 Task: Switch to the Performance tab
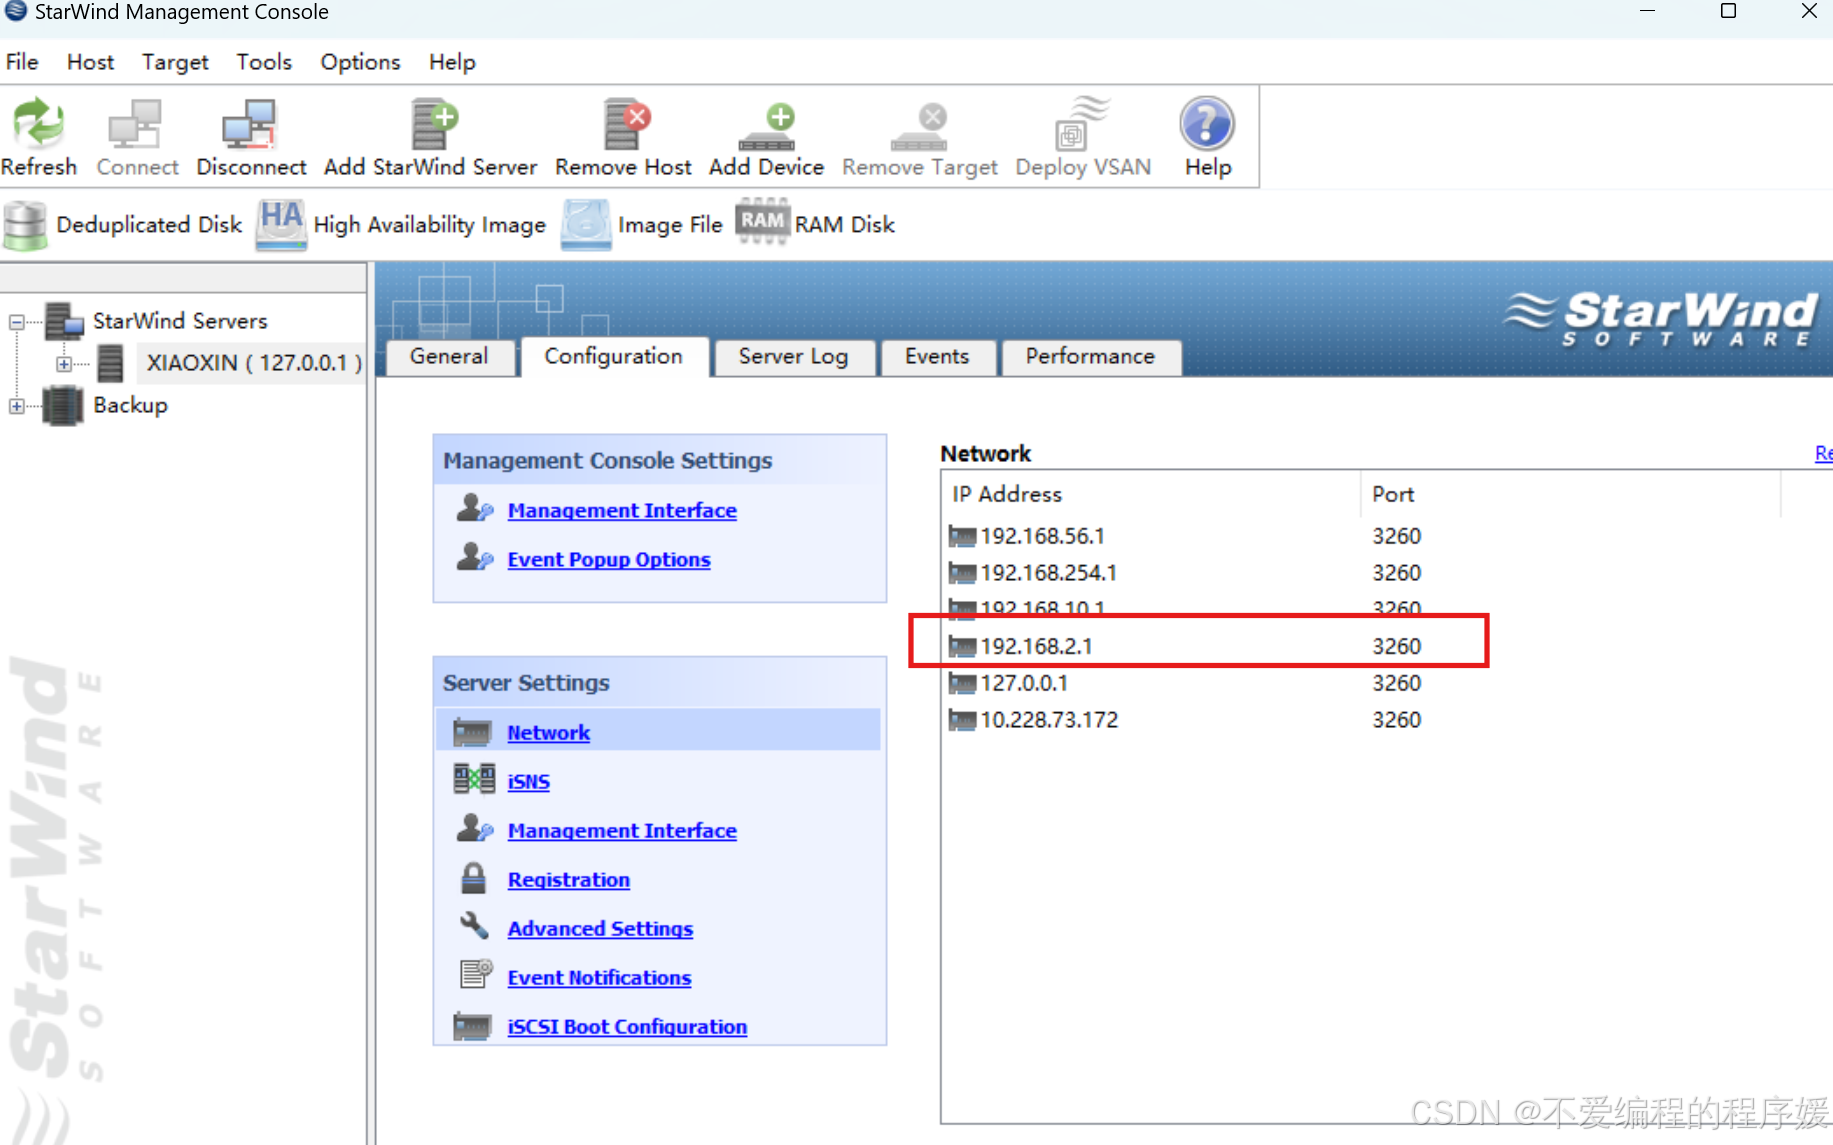click(1090, 357)
